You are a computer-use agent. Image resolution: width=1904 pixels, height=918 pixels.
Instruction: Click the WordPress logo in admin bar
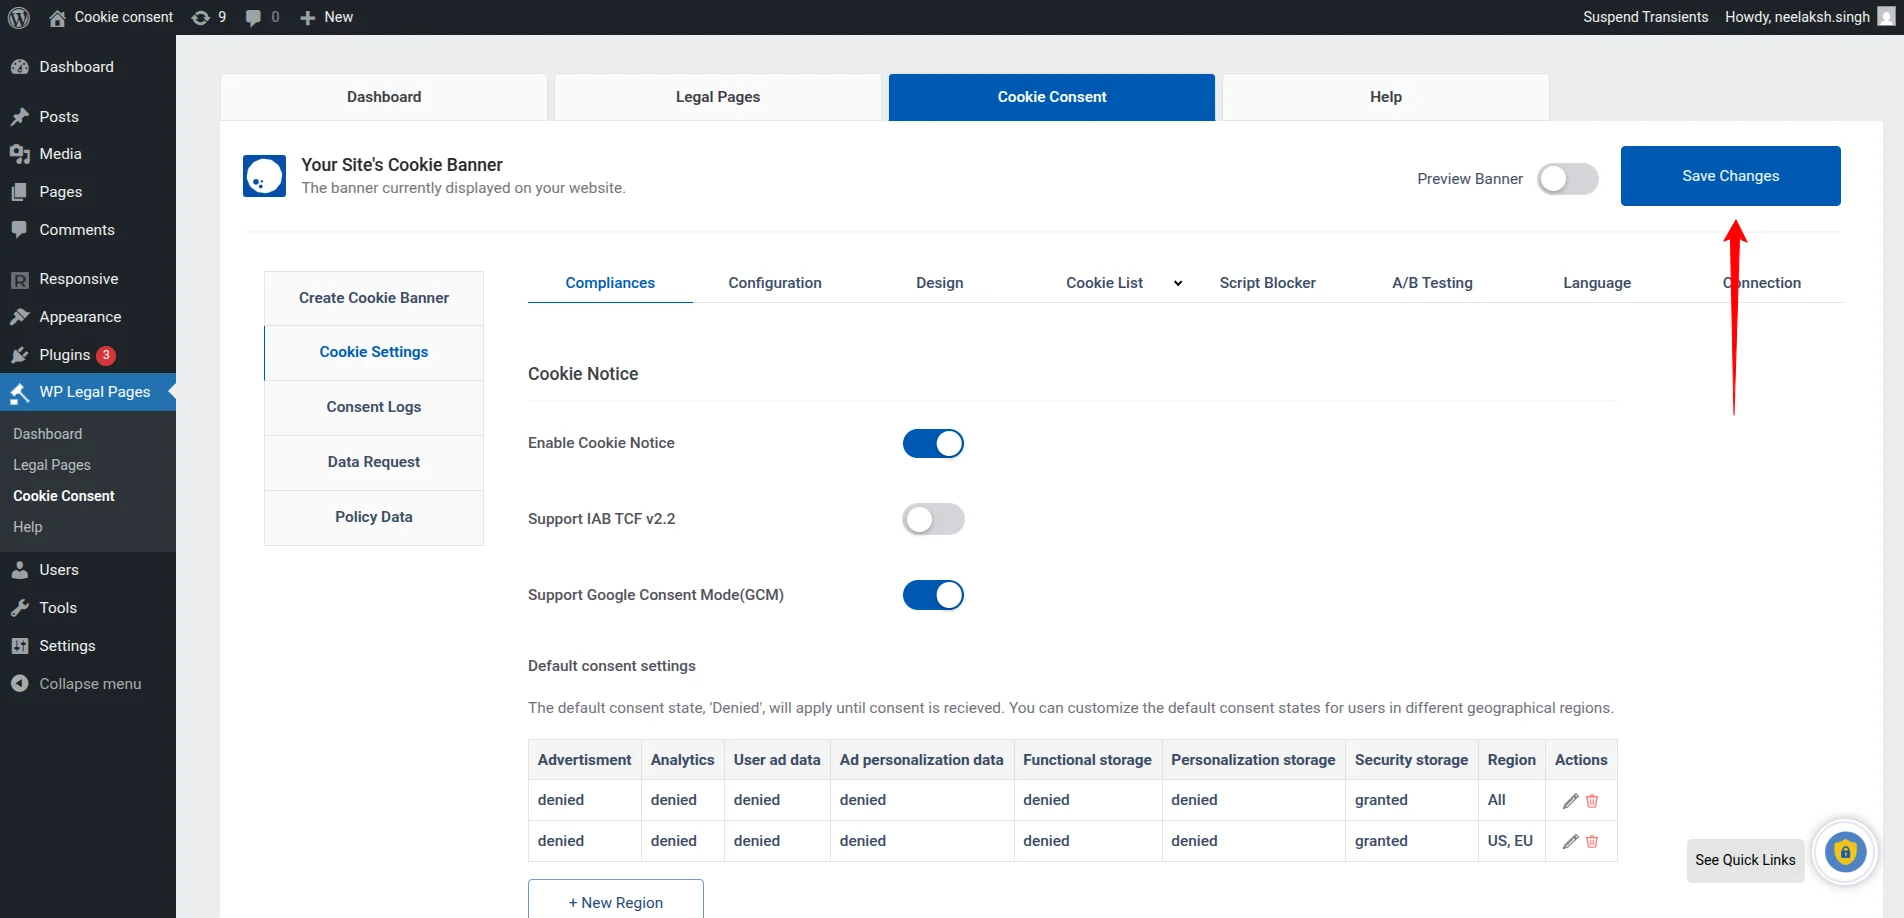(19, 17)
